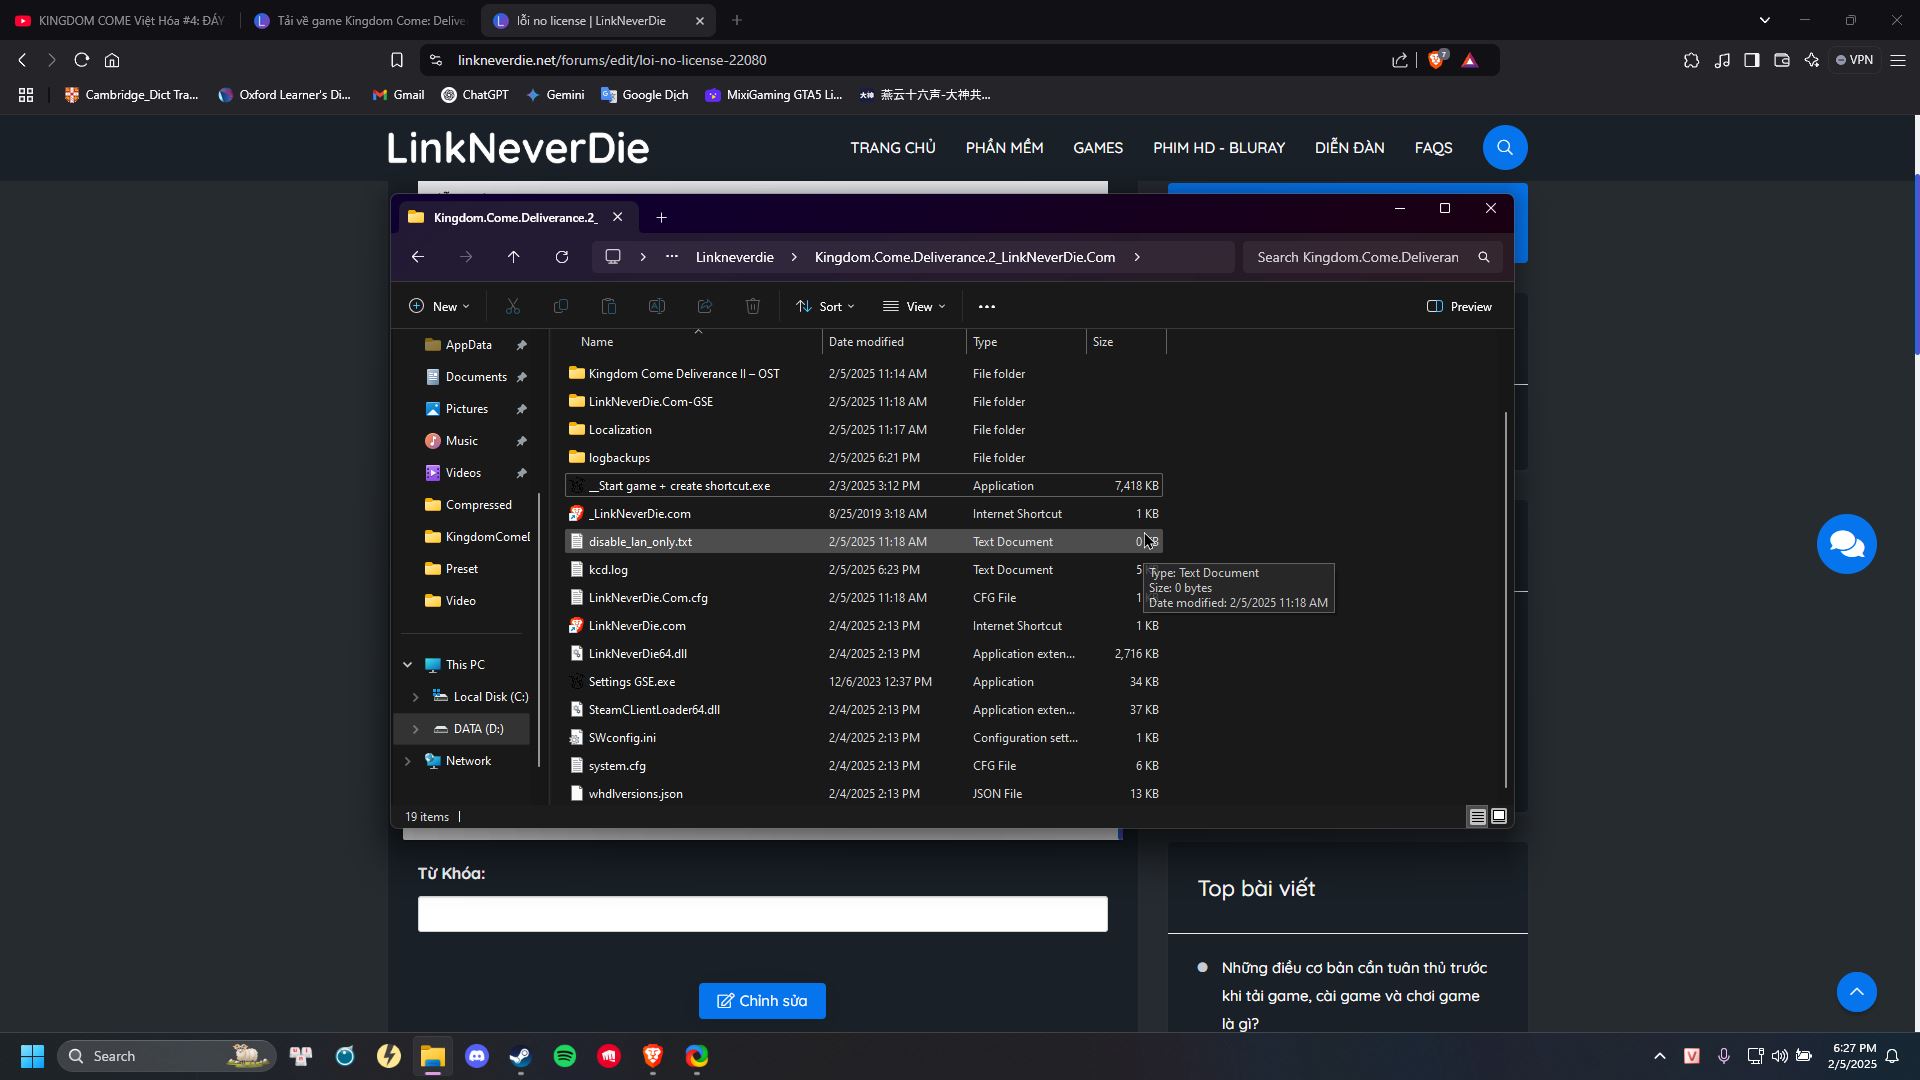Click the LinkNeverDie site search icon
Screen dimensions: 1920x1080
pos(1505,148)
